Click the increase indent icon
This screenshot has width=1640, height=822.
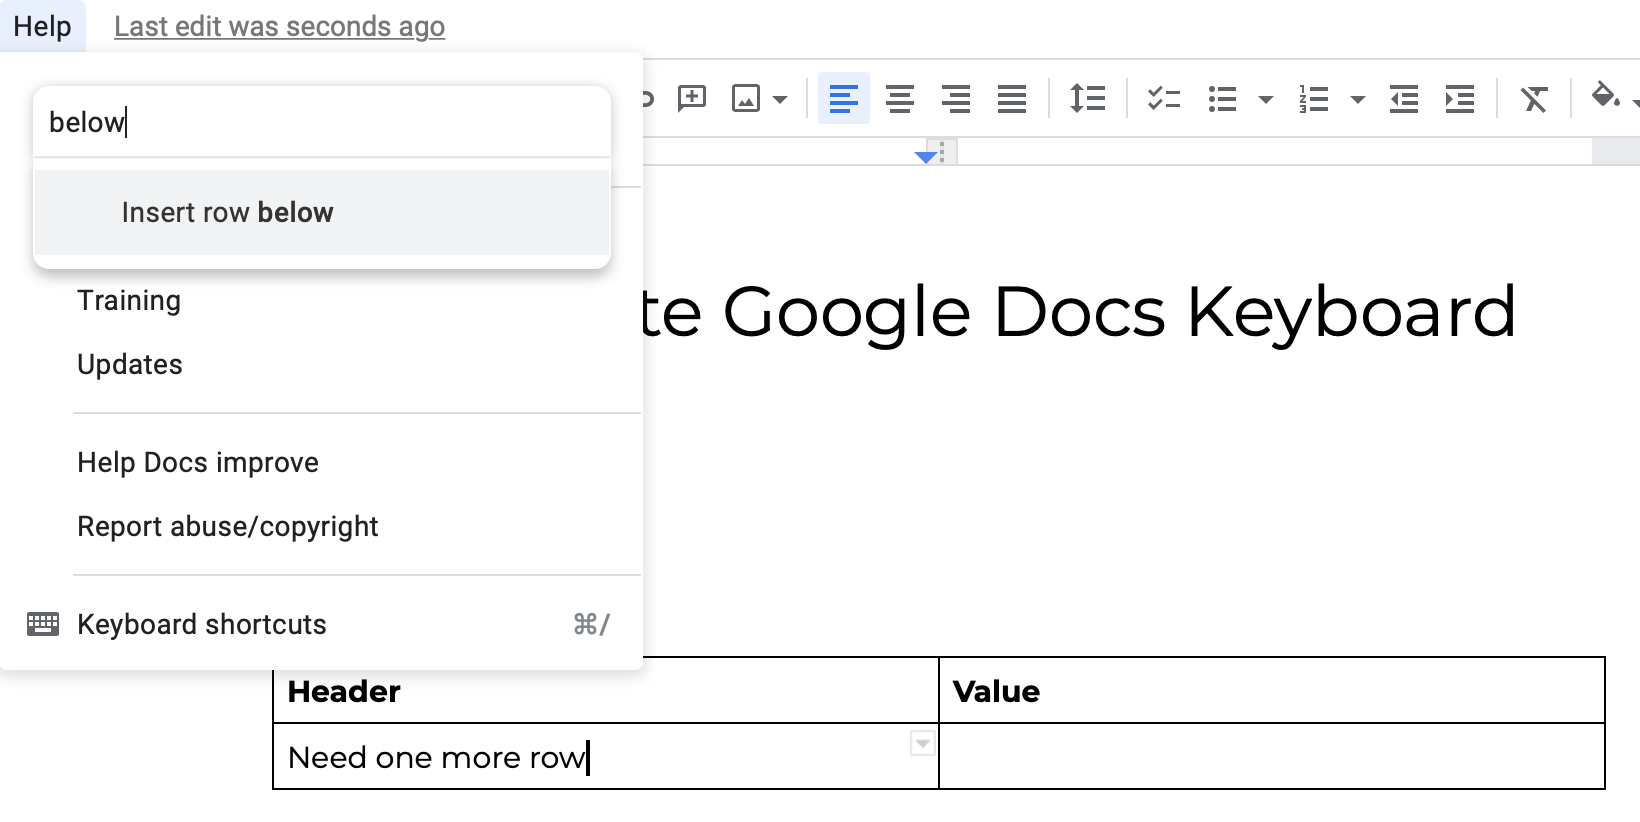[1460, 99]
